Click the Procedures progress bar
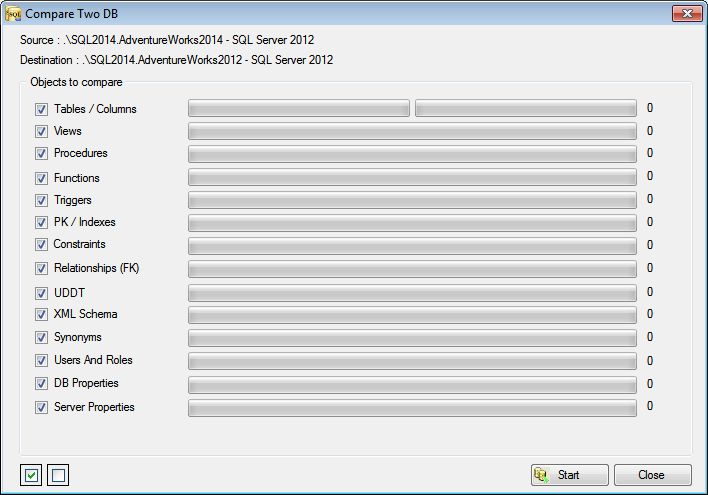 (412, 154)
